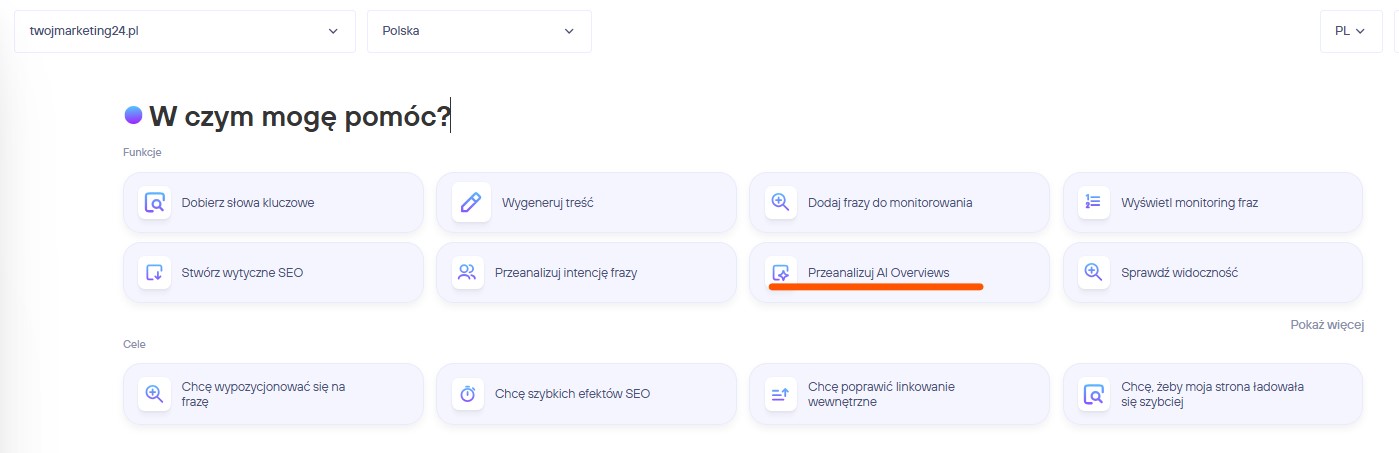Click the numbered list icon for monitoring fraz
The width and height of the screenshot is (1399, 453).
click(1094, 202)
